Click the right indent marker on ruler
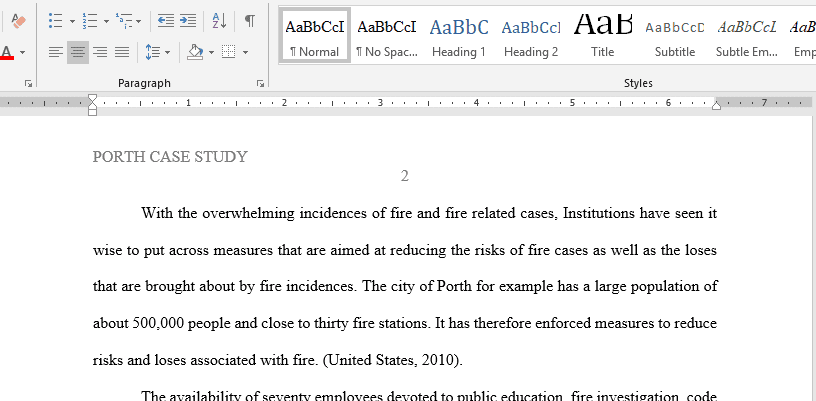The height and width of the screenshot is (401, 816). 717,106
